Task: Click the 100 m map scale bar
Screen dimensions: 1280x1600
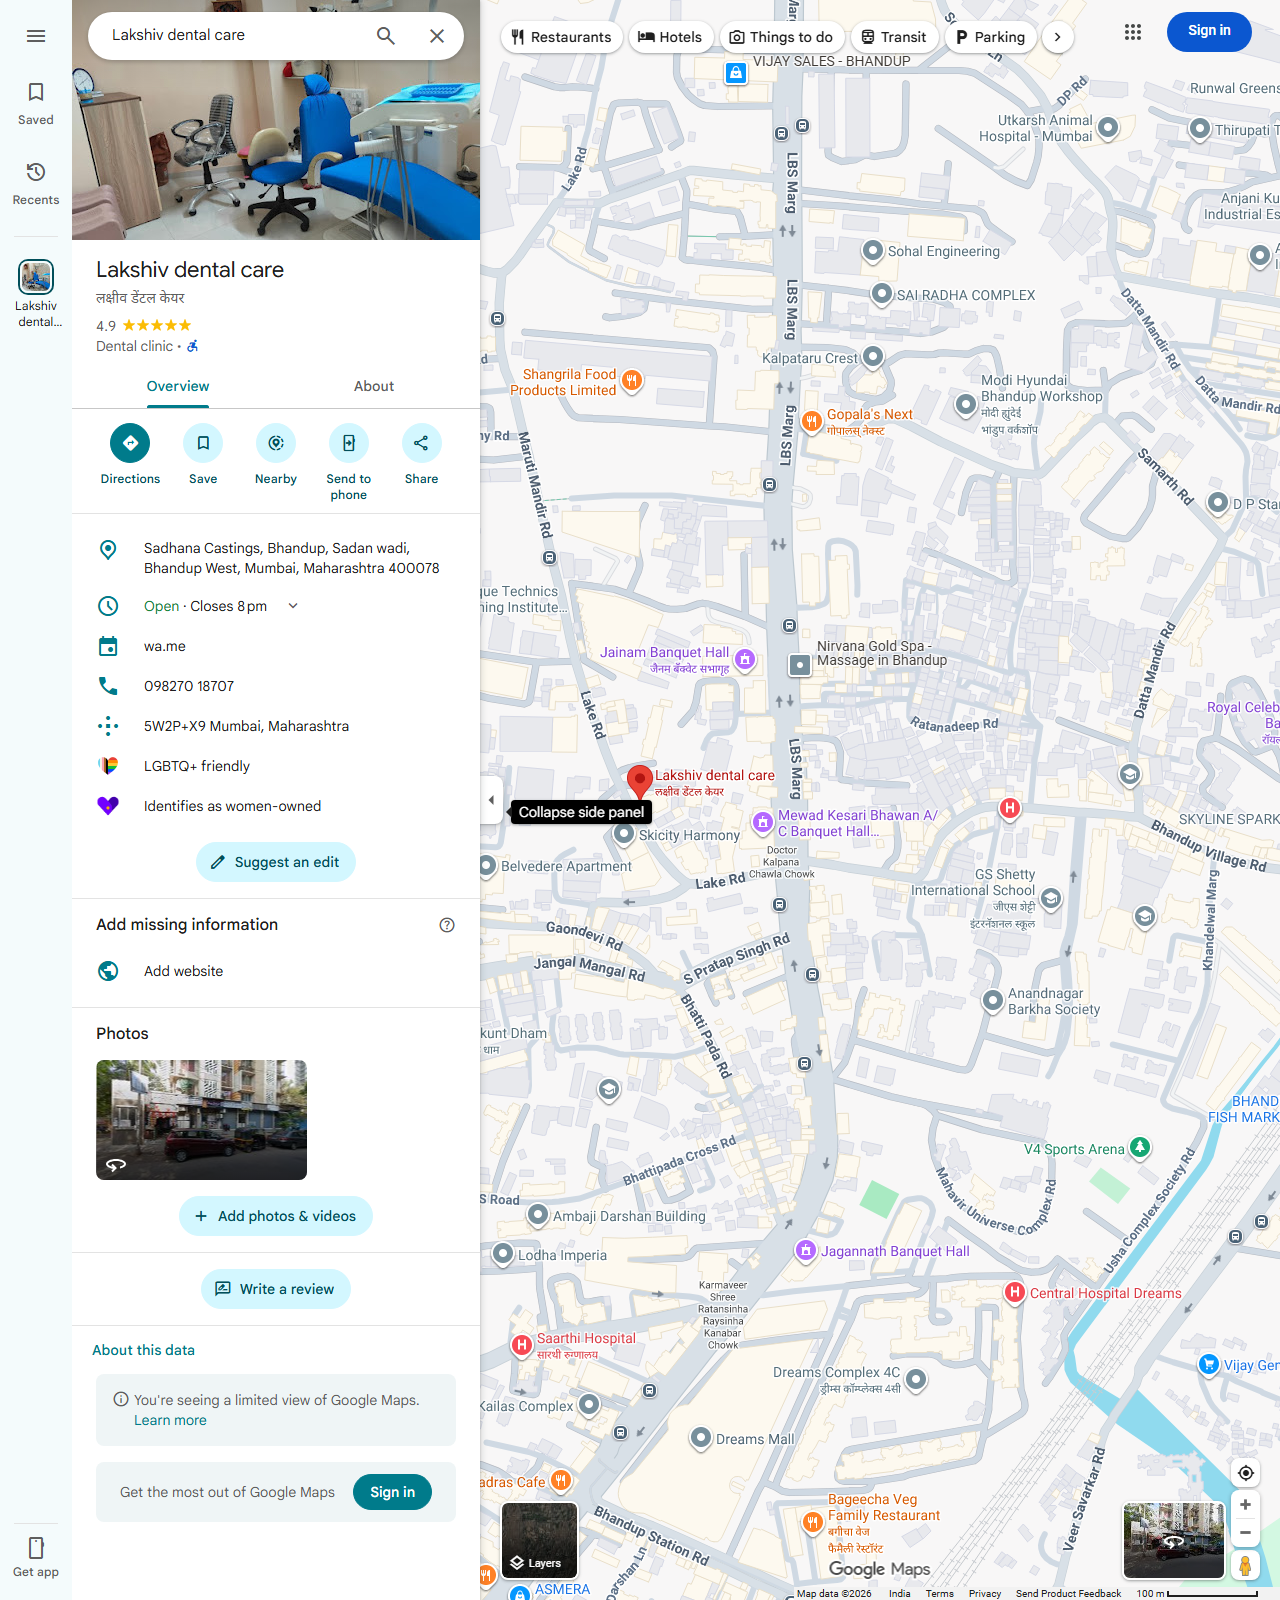Action: click(x=1196, y=1593)
